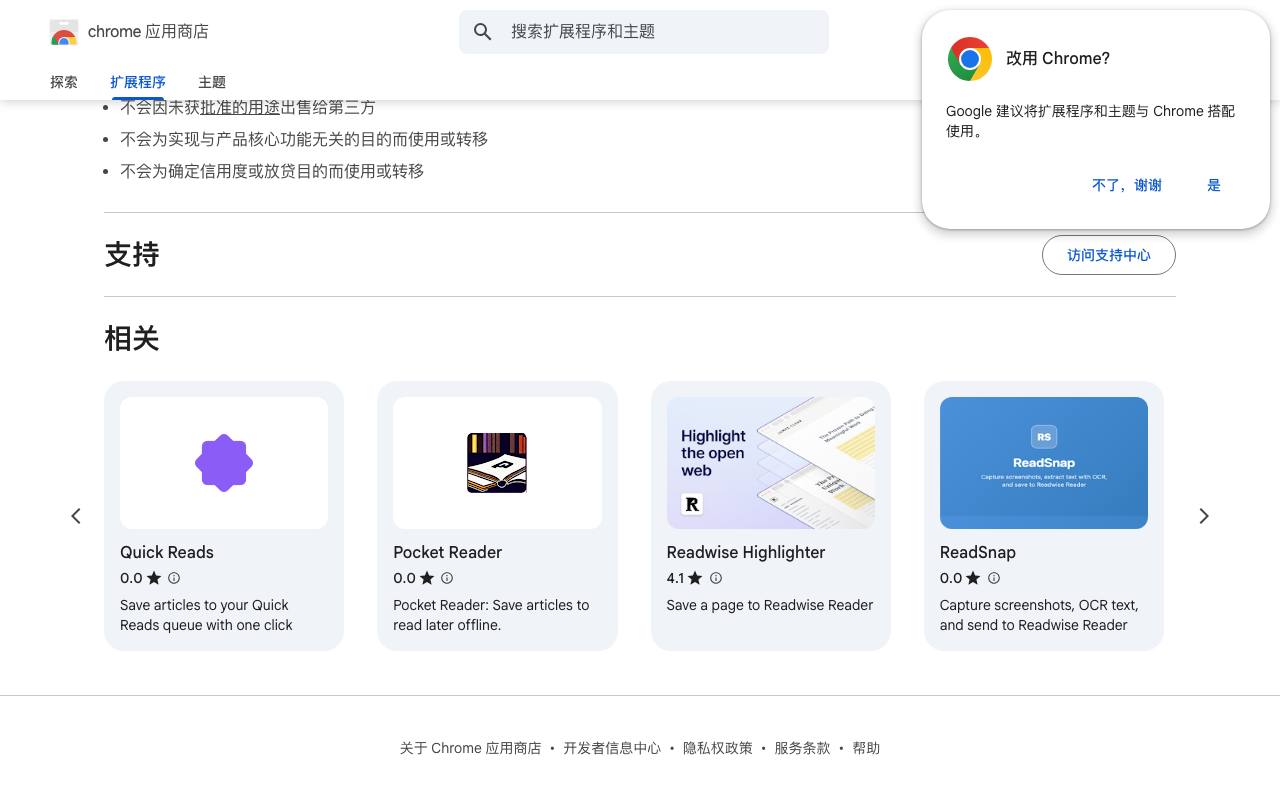Show previous related extensions with left arrow
1280x800 pixels.
tap(76, 516)
